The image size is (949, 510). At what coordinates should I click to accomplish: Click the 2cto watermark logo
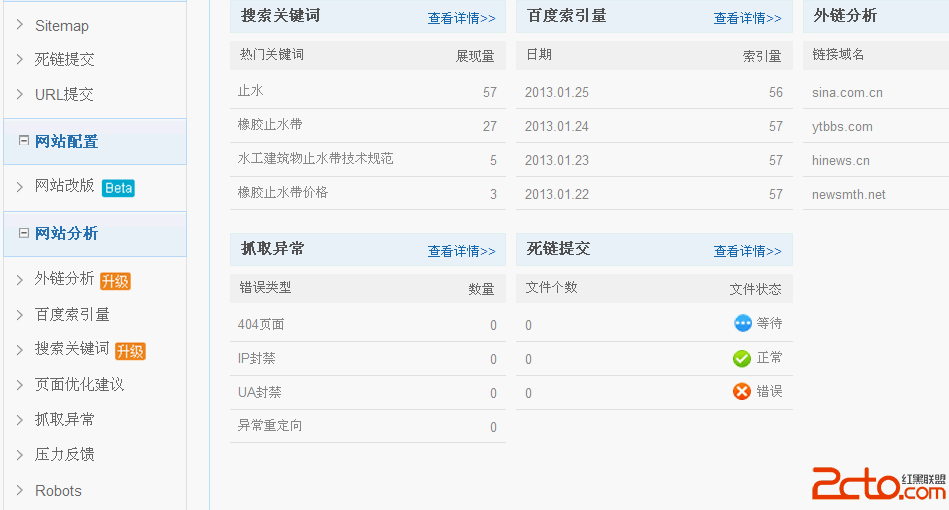pos(877,484)
